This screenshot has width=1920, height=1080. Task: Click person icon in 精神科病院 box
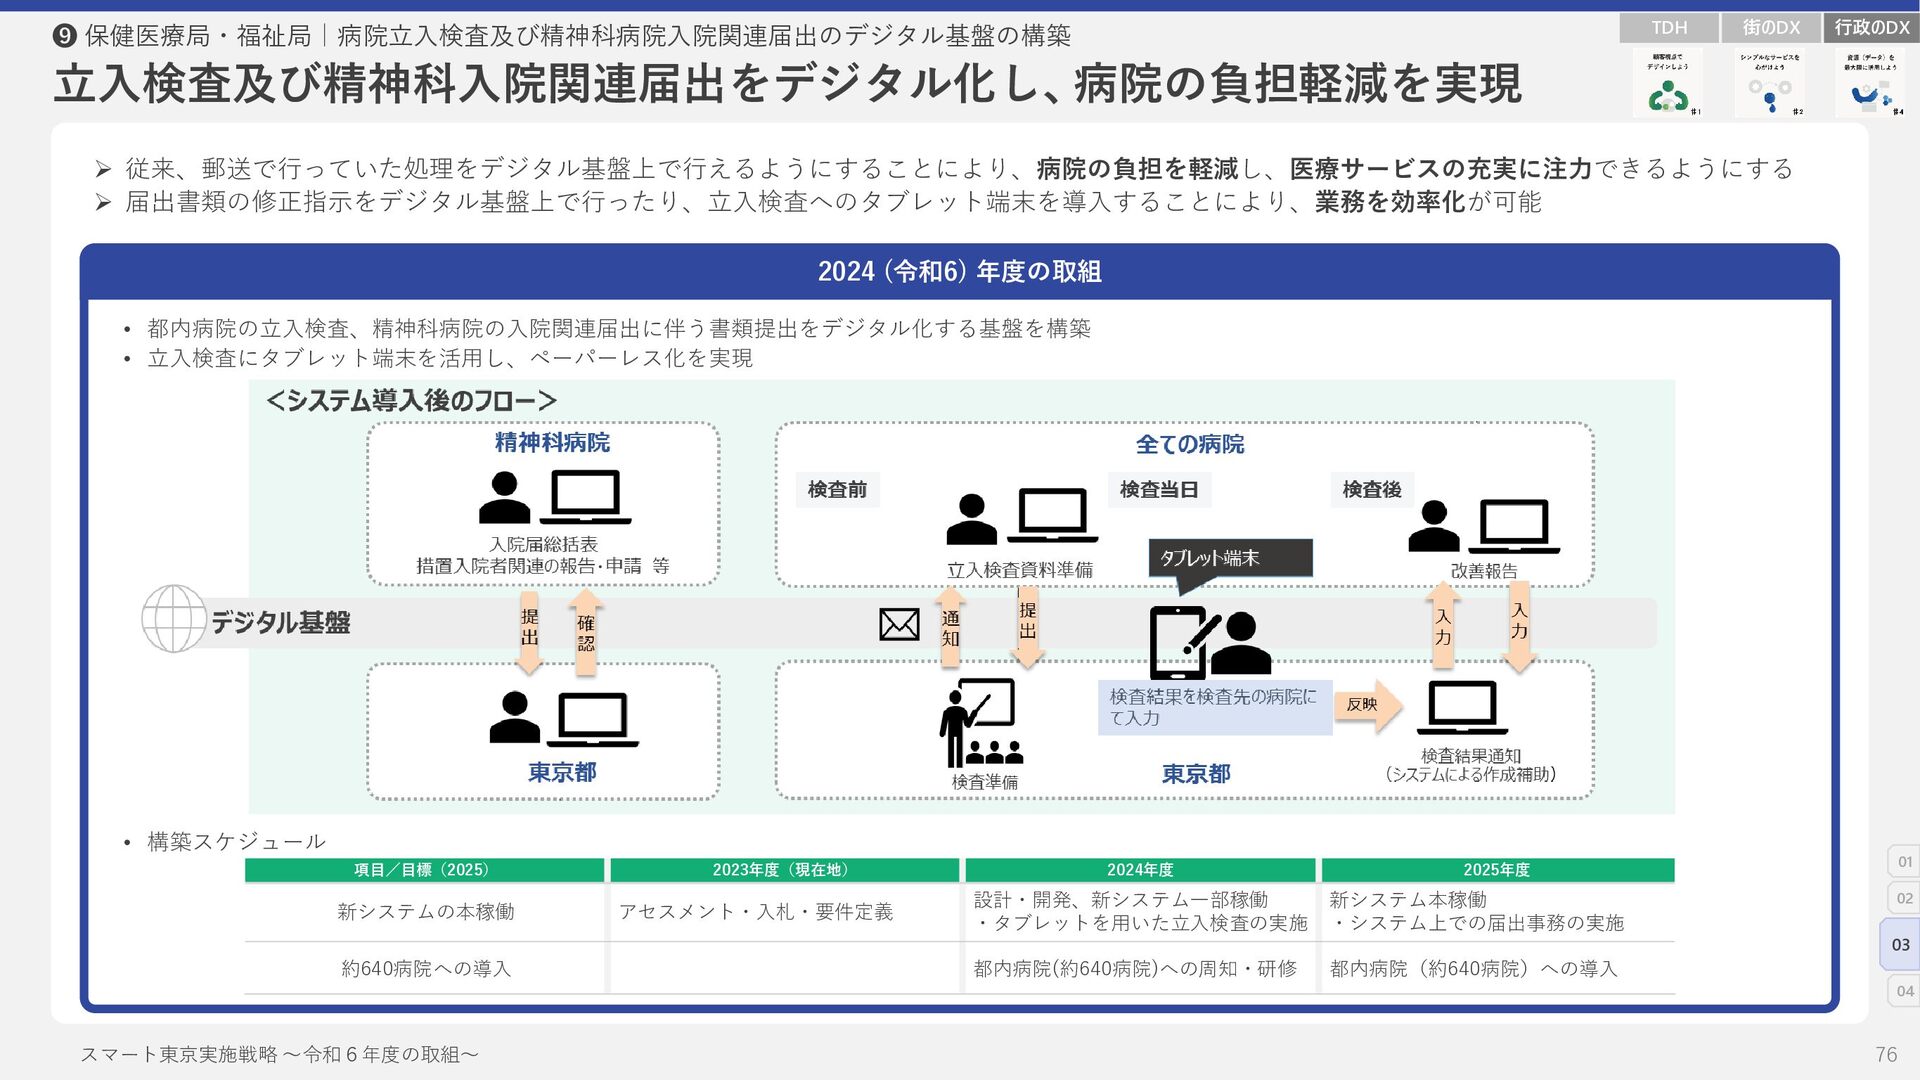pyautogui.click(x=504, y=498)
